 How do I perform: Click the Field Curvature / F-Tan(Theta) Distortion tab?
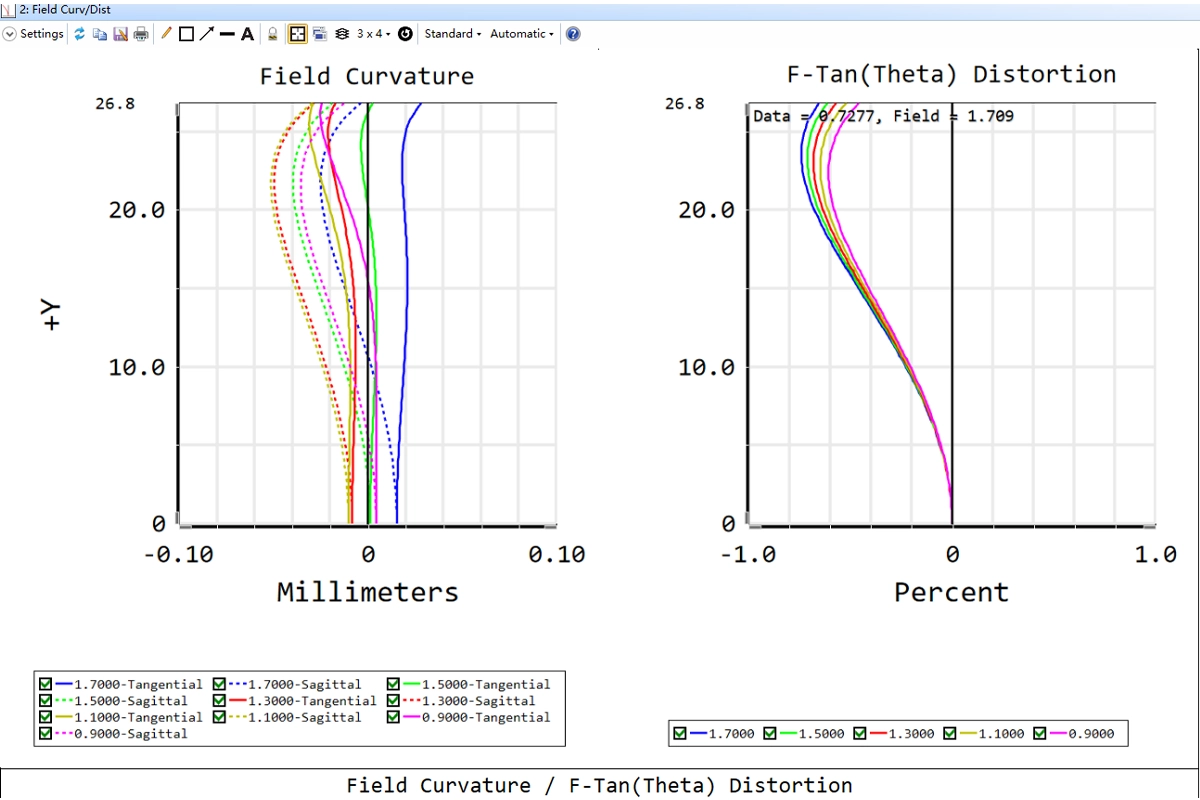point(599,785)
